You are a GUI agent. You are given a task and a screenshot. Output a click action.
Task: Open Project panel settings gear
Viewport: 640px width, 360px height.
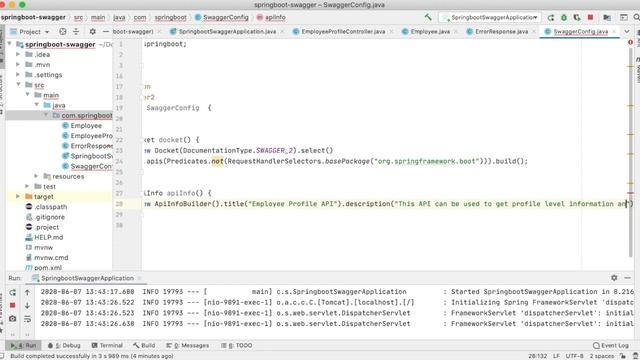[93, 31]
